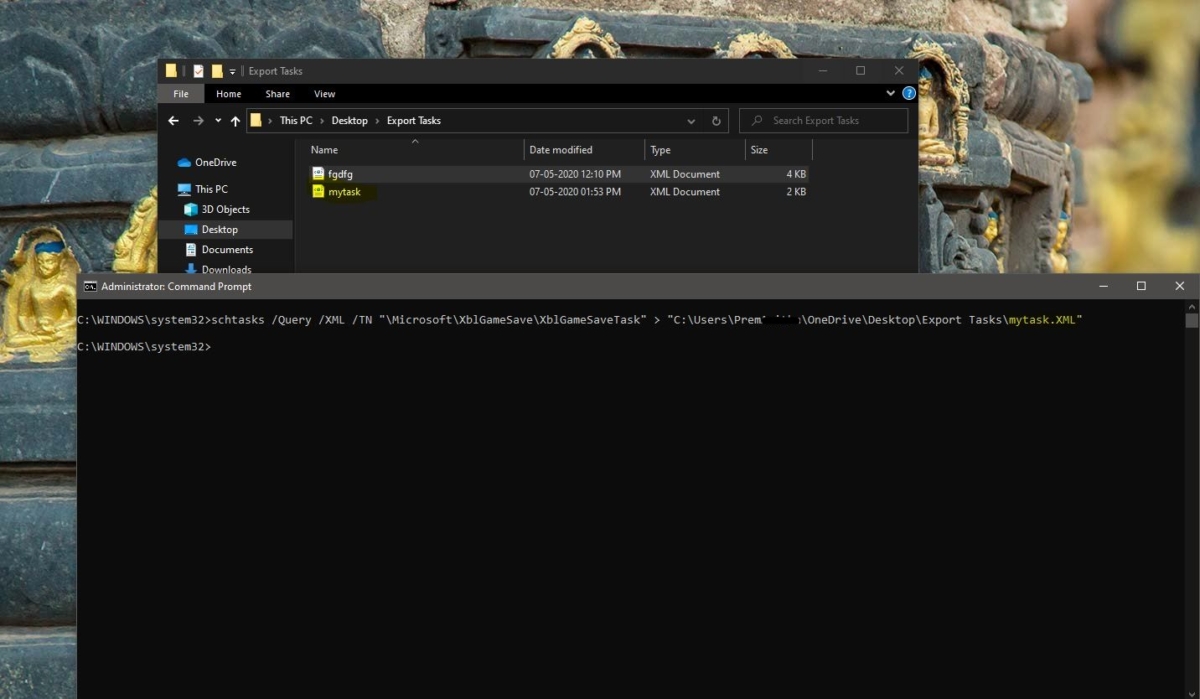
Task: Click the Properties quick access icon
Action: point(198,71)
